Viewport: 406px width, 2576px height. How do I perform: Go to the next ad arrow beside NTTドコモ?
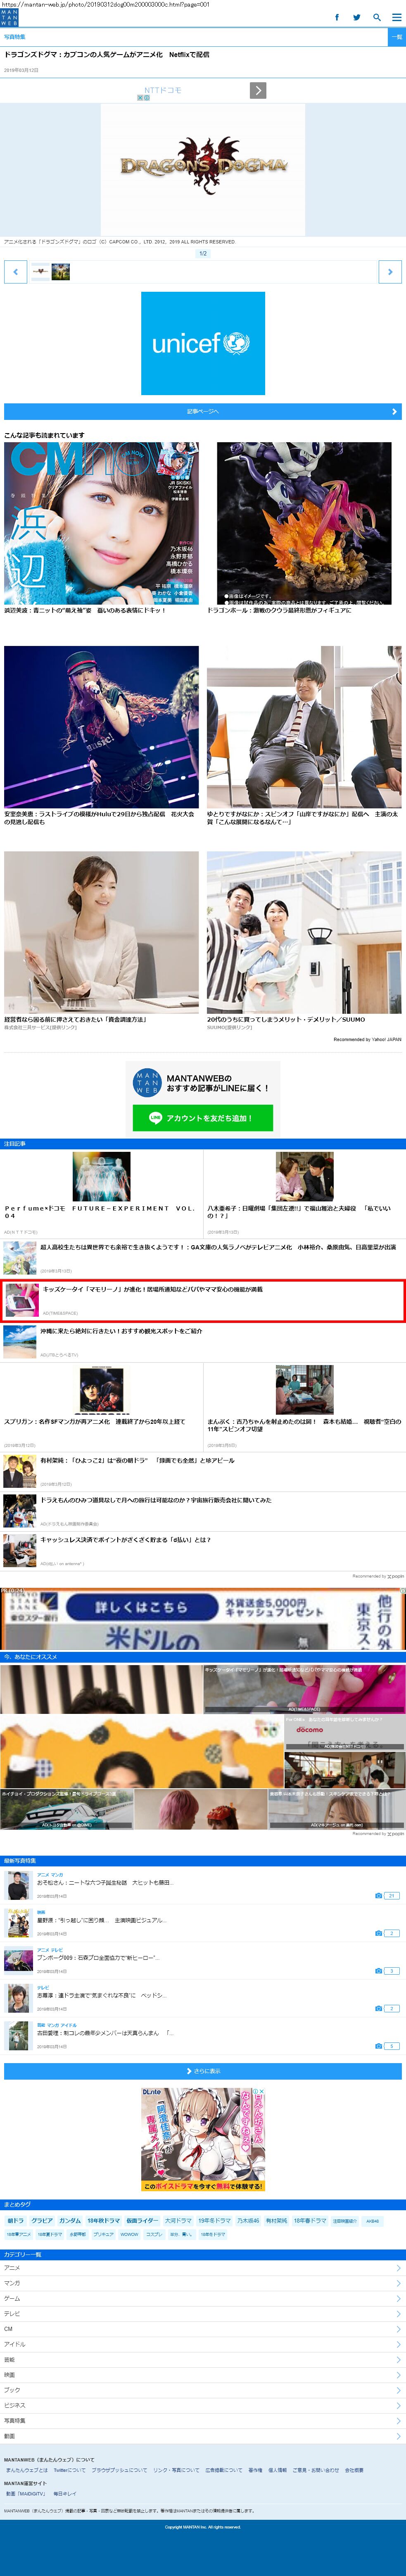point(258,91)
